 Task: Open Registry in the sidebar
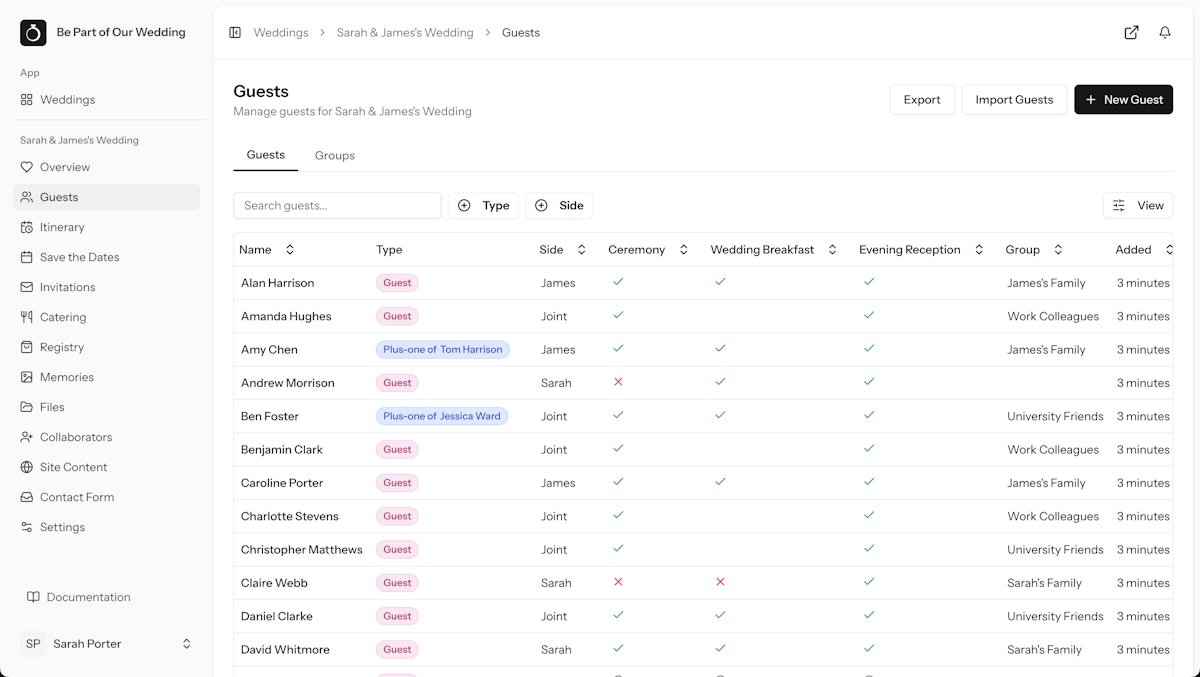[x=107, y=347]
